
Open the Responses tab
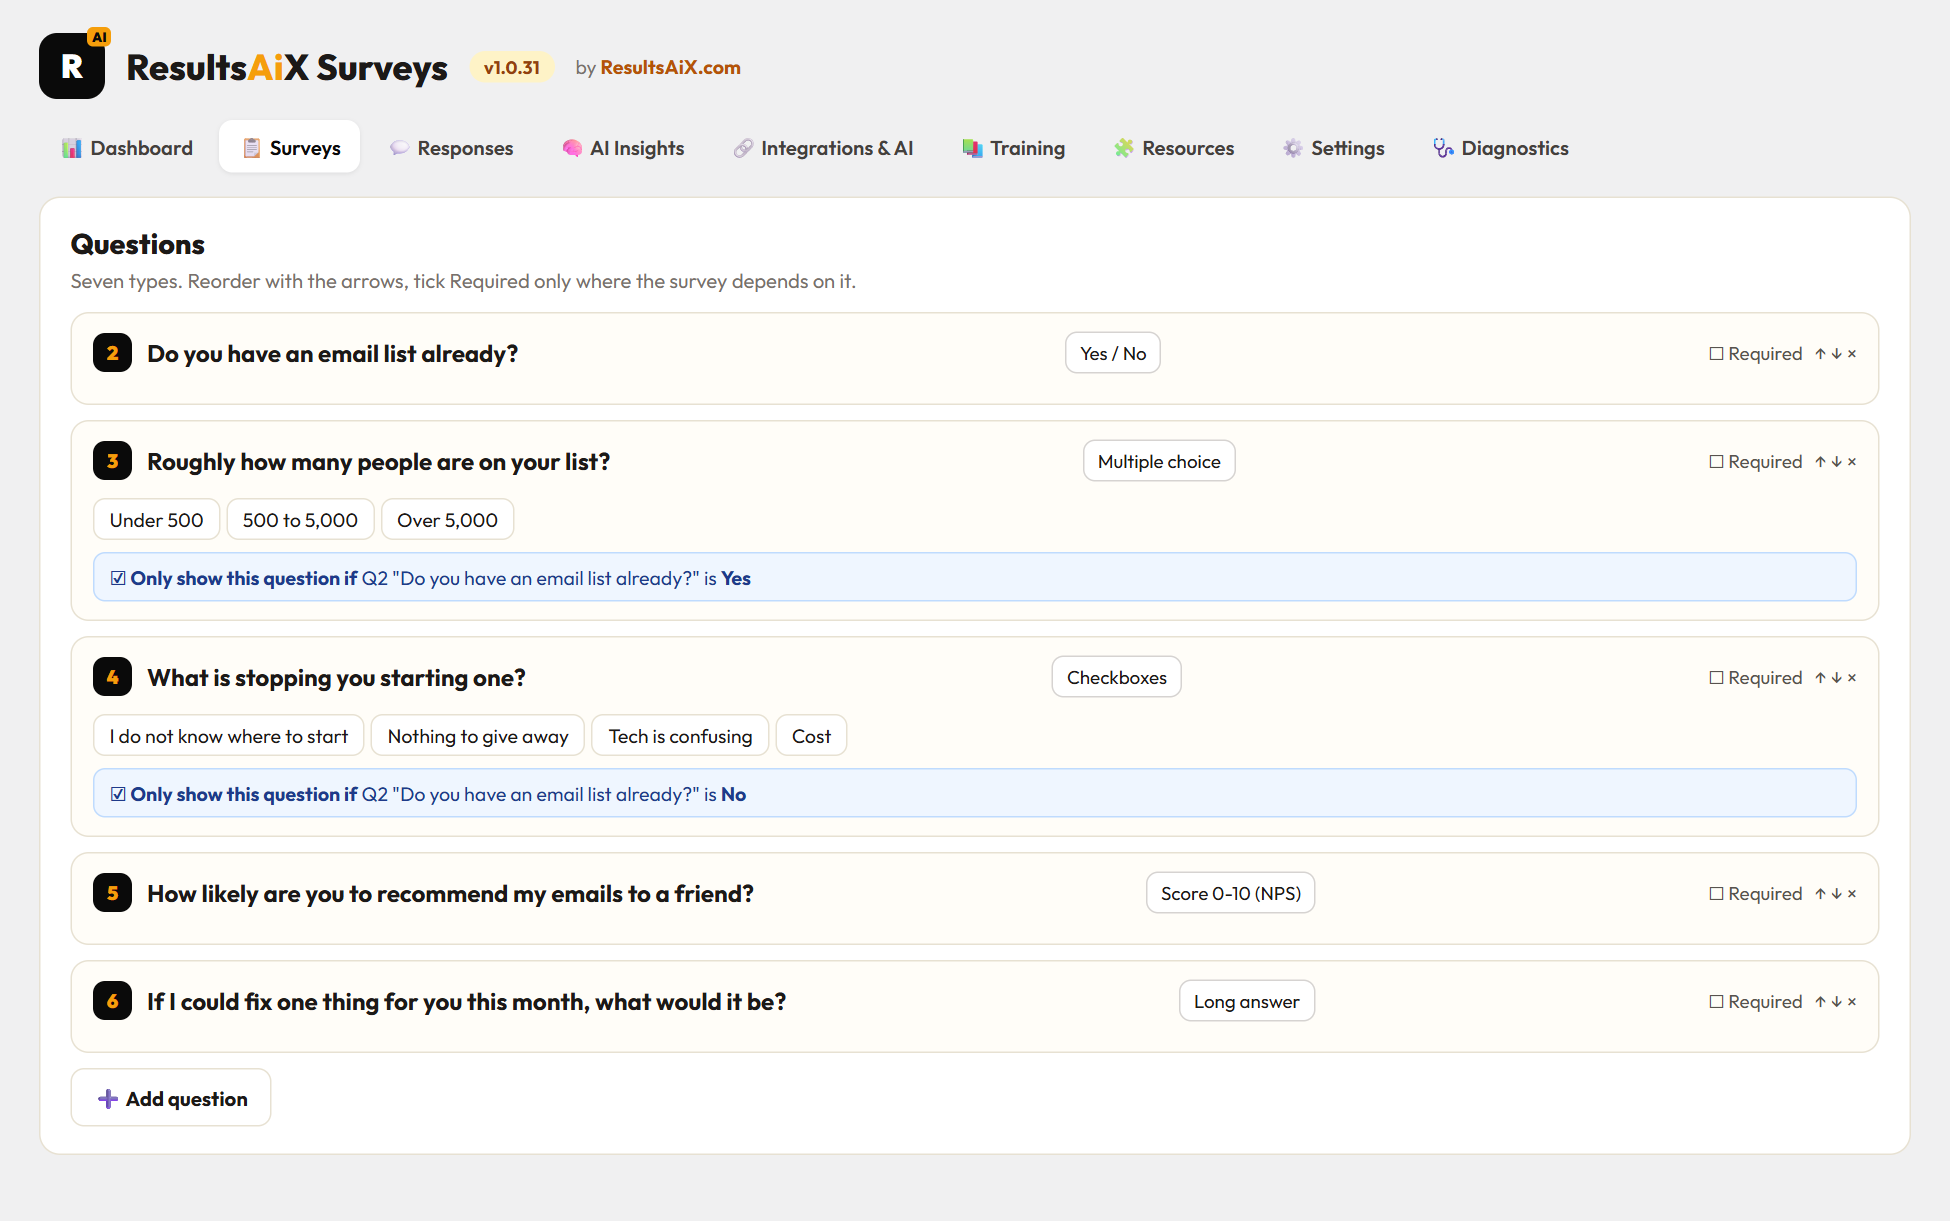pos(451,148)
